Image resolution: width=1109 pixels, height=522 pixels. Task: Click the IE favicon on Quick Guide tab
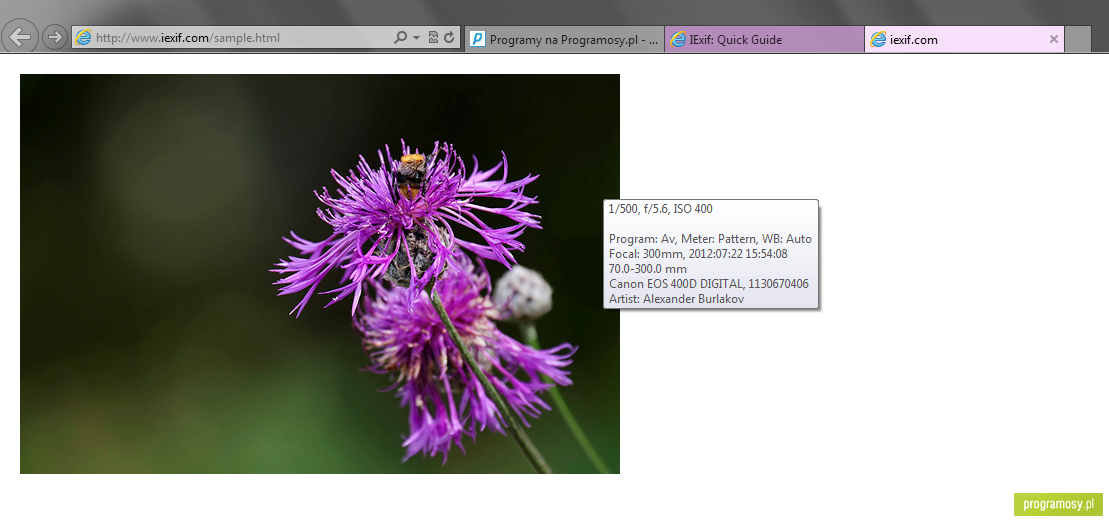[x=678, y=40]
